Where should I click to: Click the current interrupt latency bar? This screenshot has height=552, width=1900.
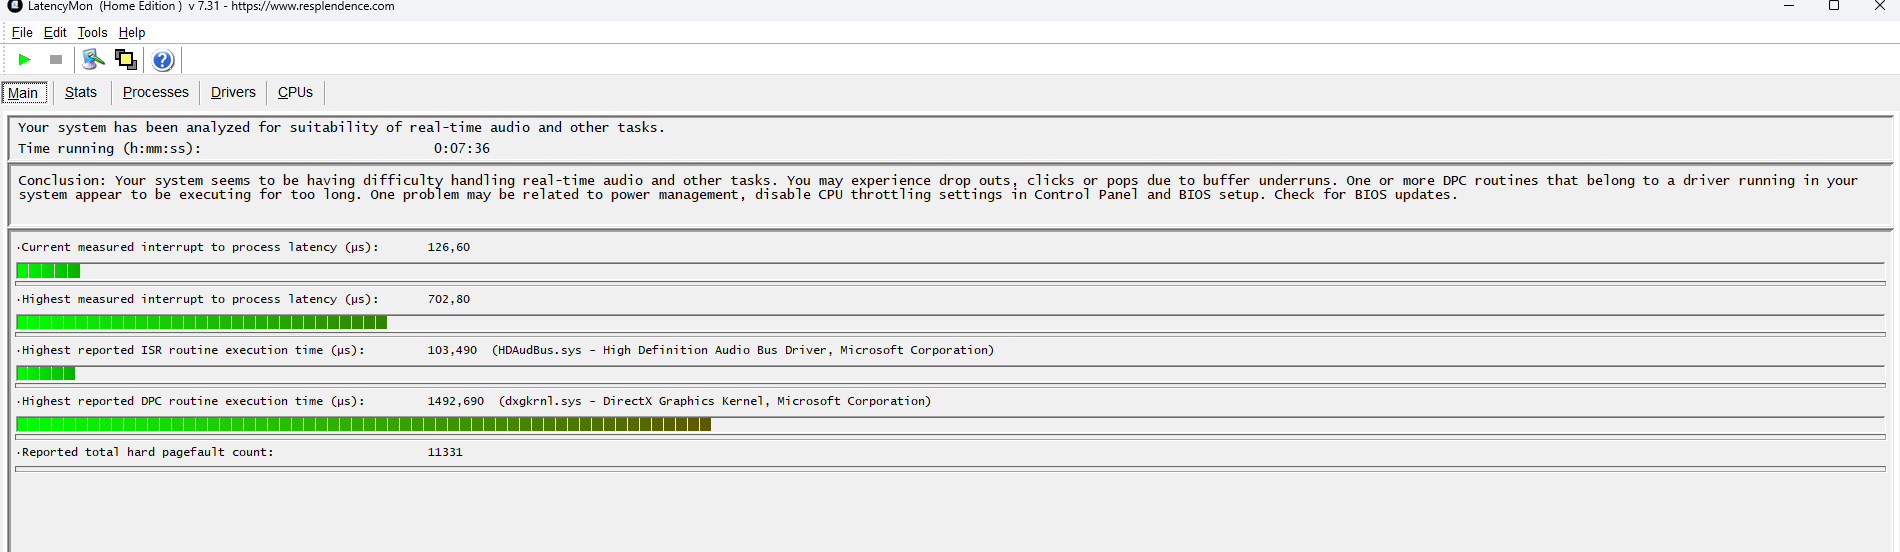(48, 271)
